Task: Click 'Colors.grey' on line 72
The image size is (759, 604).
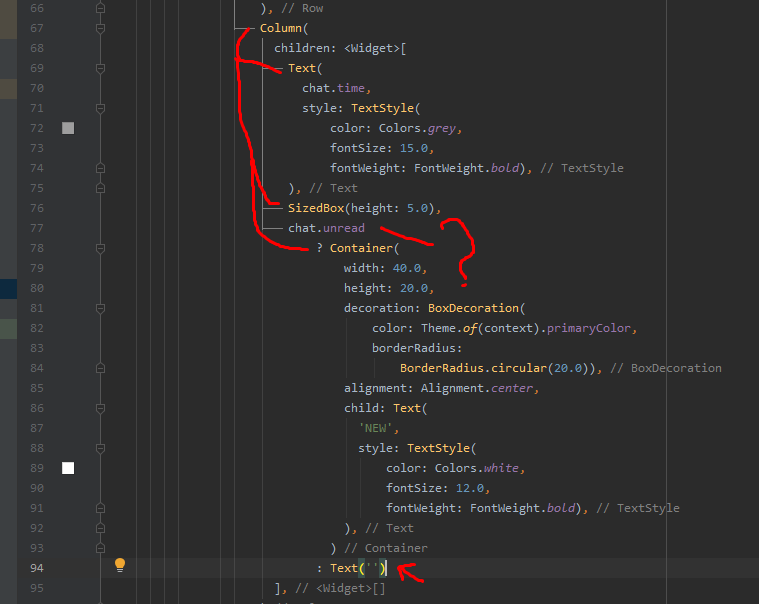Action: pyautogui.click(x=417, y=128)
